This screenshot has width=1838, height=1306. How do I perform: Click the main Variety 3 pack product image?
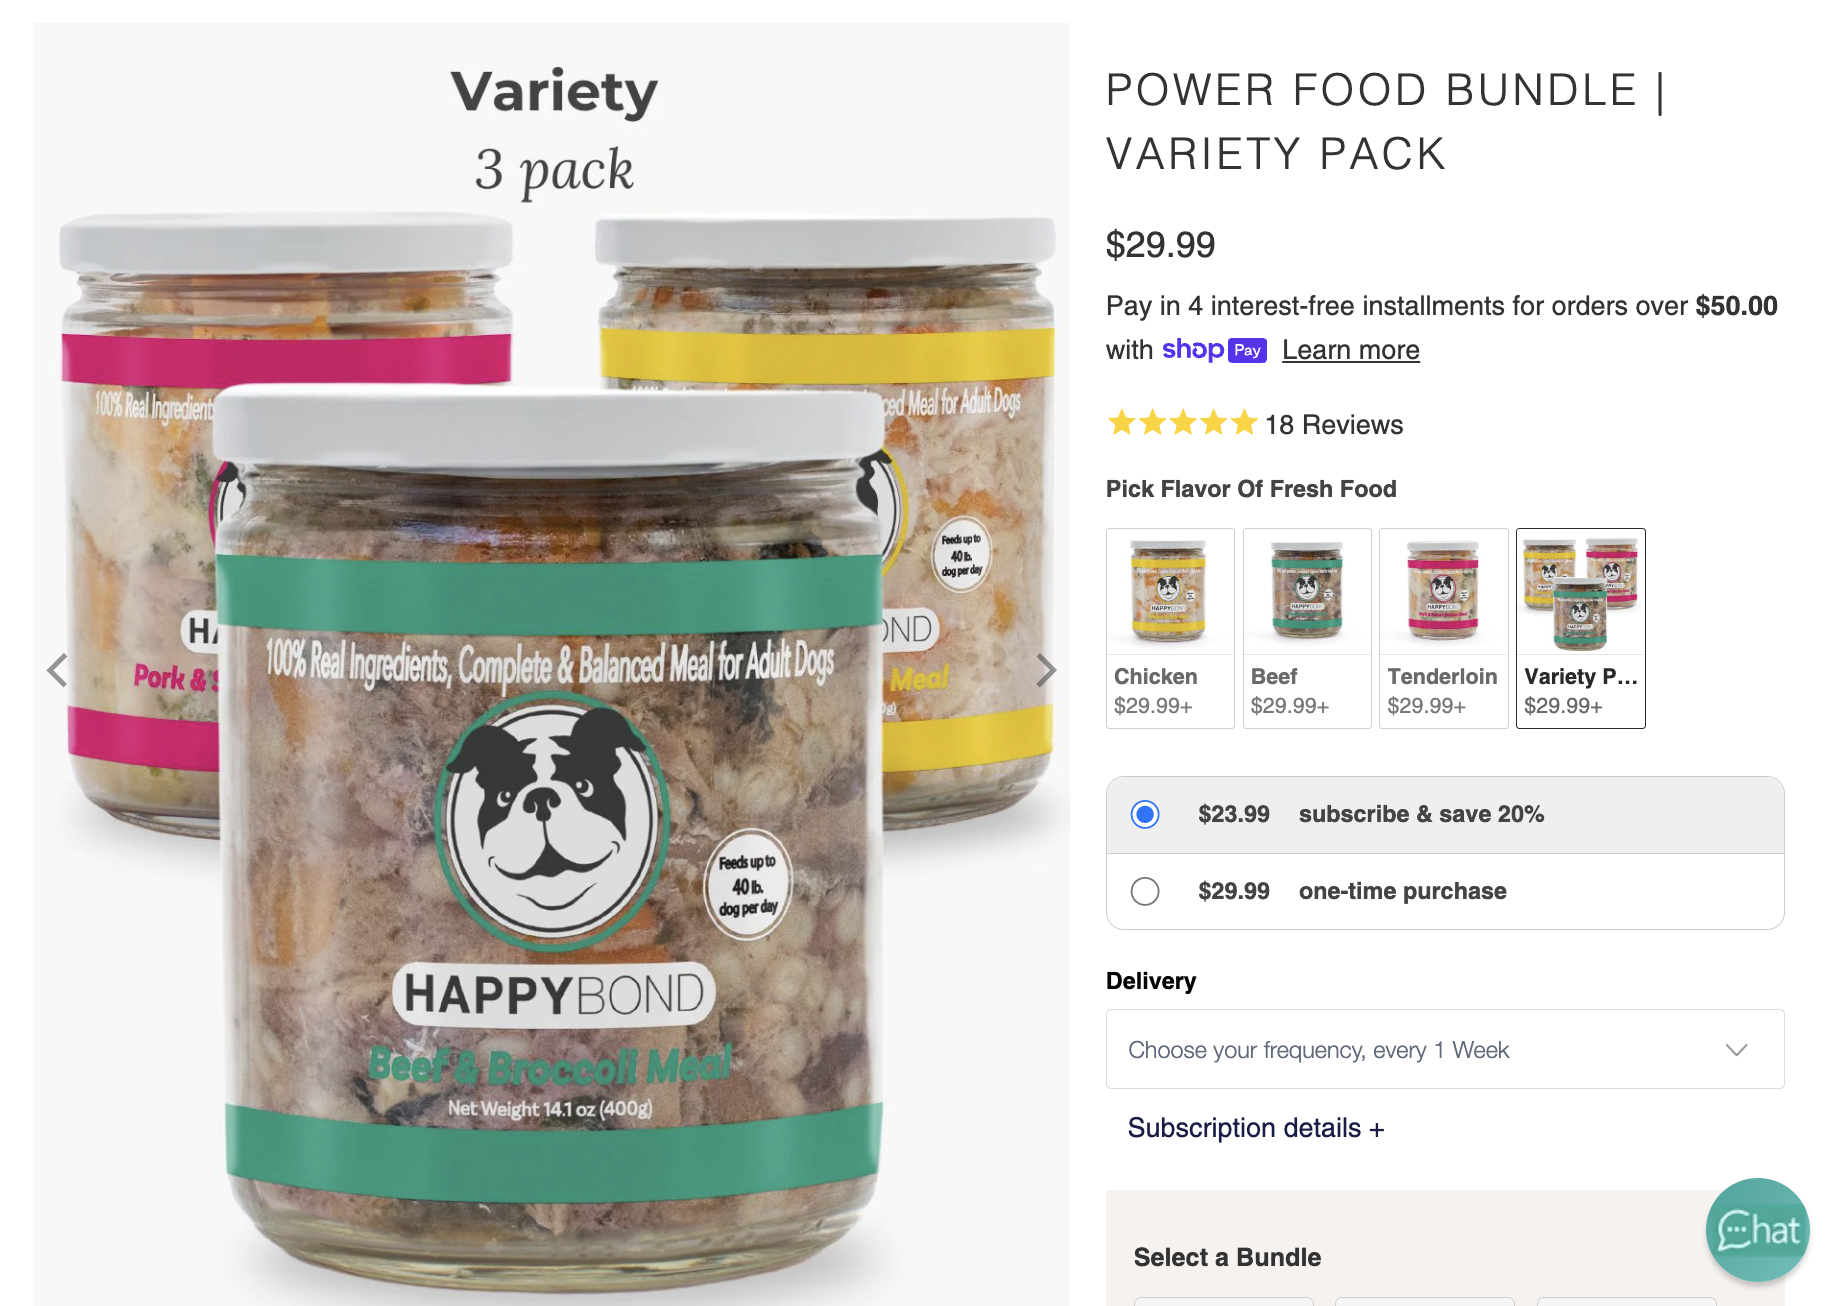point(552,664)
